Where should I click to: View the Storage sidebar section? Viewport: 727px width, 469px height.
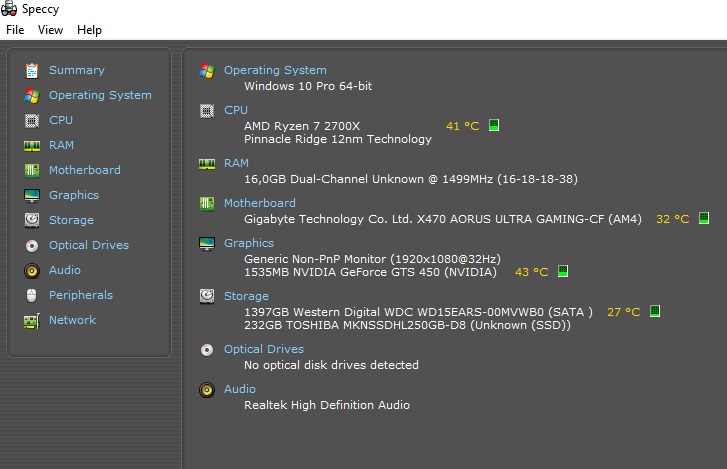pos(71,220)
